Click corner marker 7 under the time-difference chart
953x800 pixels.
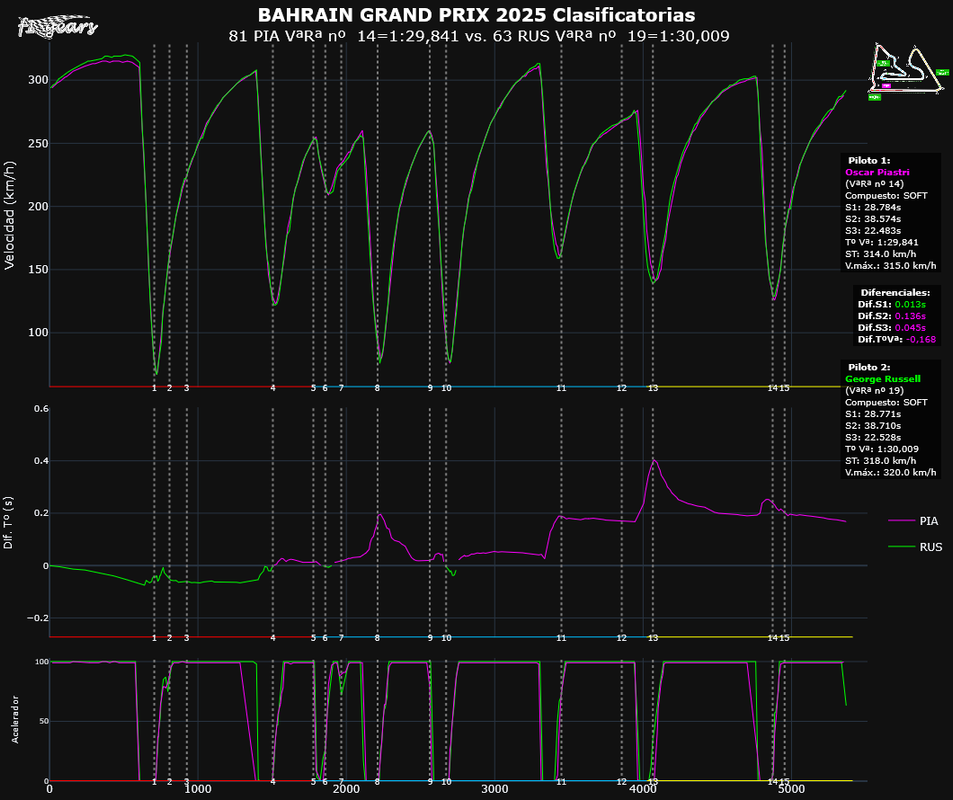342,638
